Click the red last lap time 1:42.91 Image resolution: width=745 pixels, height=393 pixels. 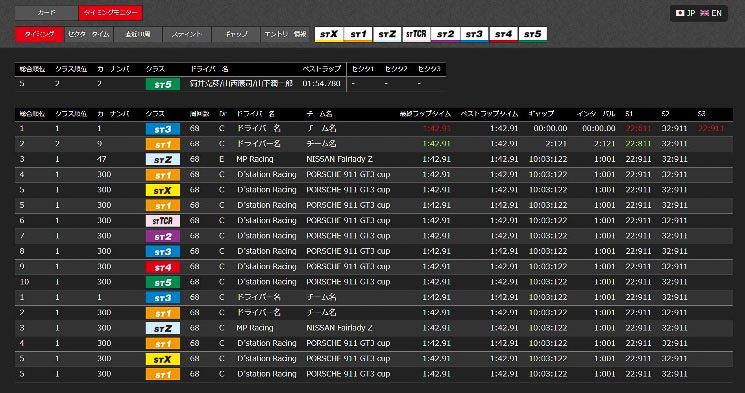[436, 129]
